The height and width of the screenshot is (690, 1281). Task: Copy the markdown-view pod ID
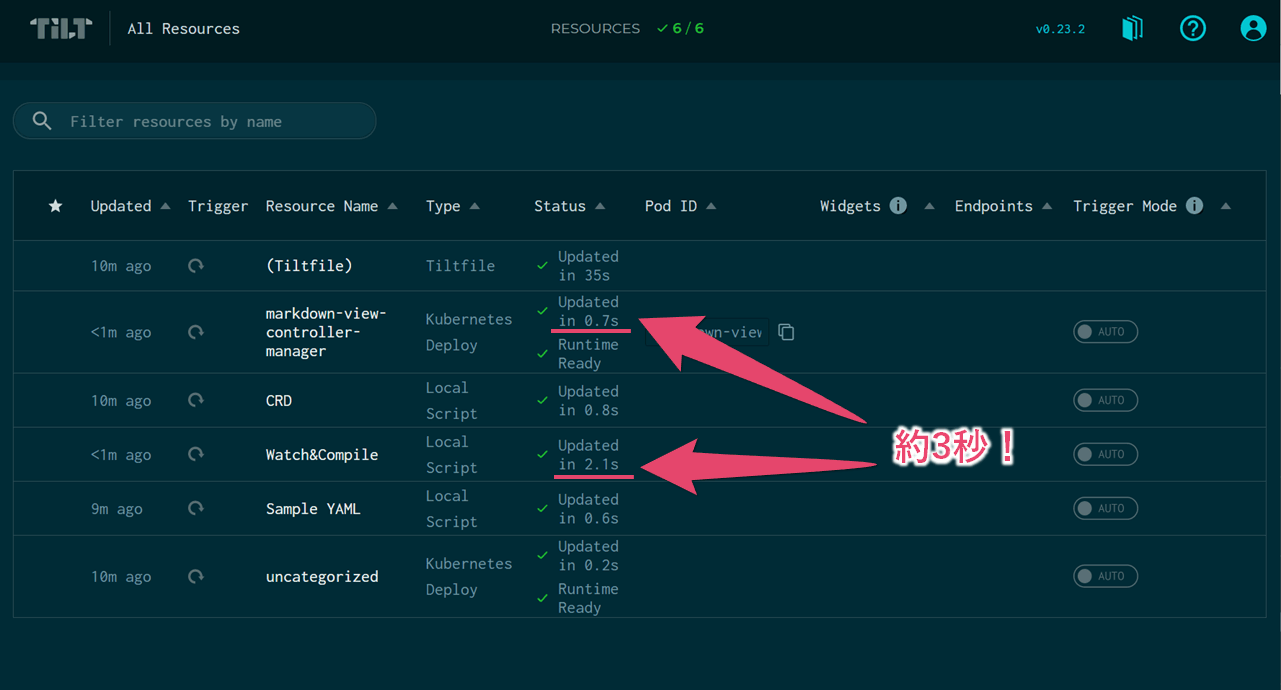click(x=786, y=332)
